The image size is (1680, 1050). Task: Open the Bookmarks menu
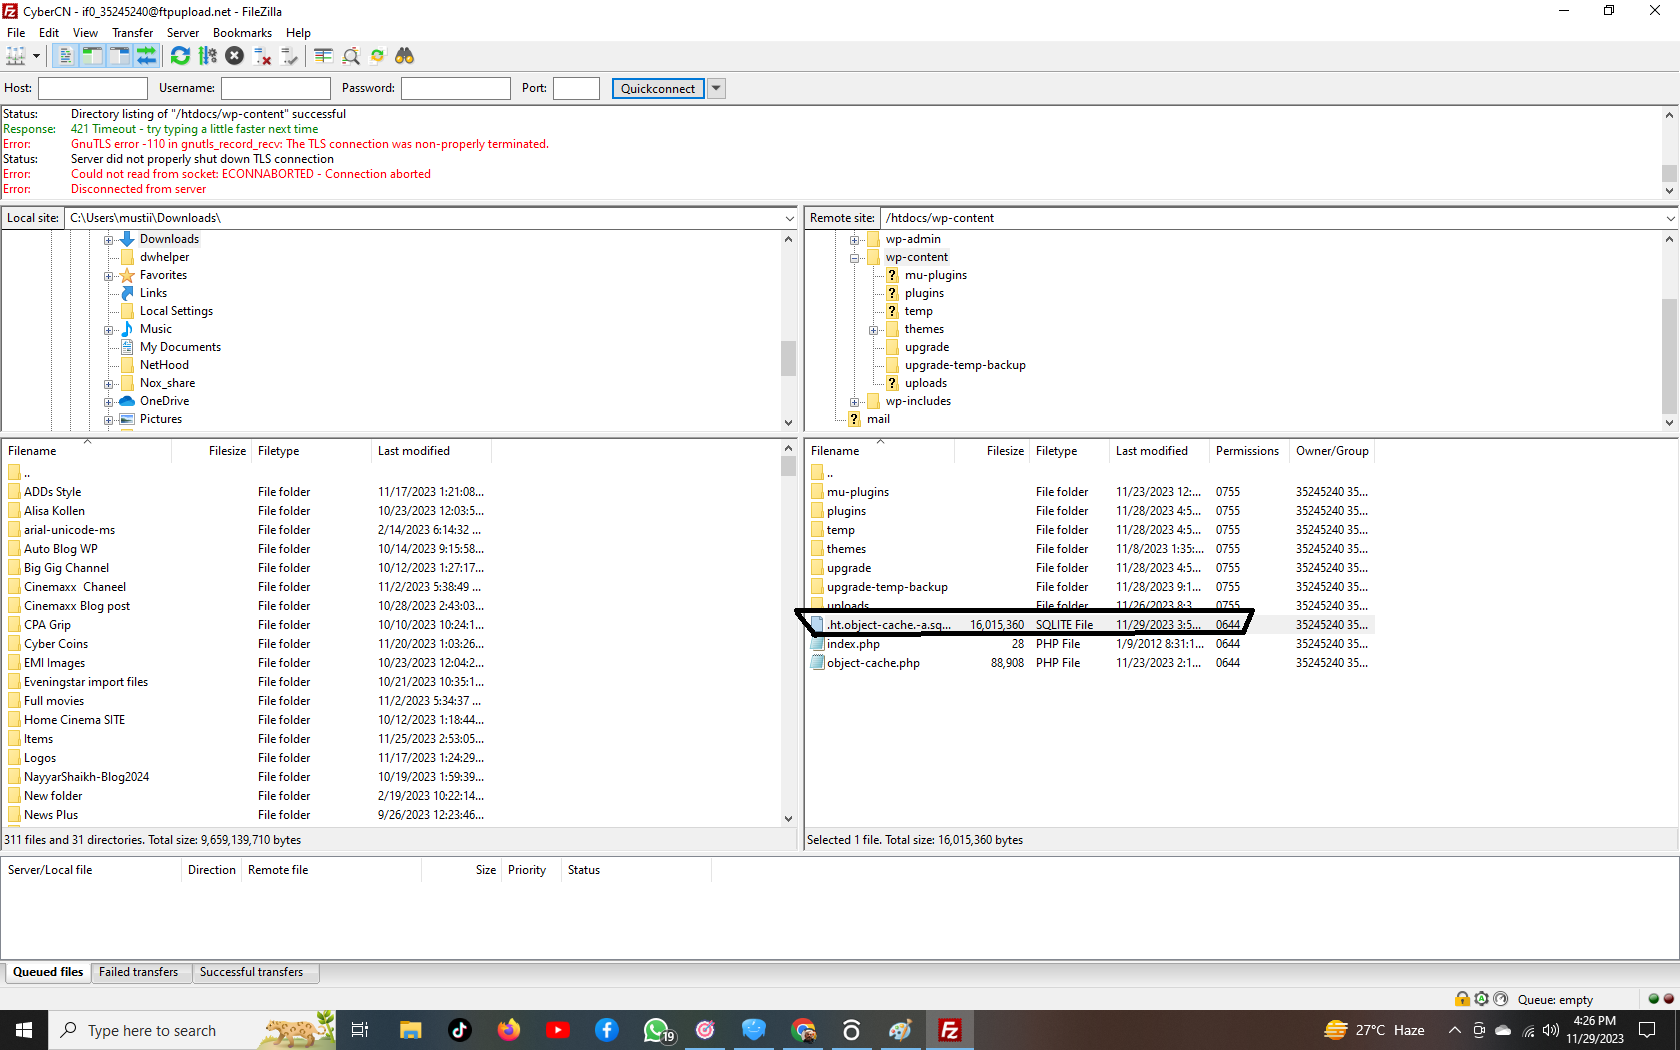click(242, 33)
